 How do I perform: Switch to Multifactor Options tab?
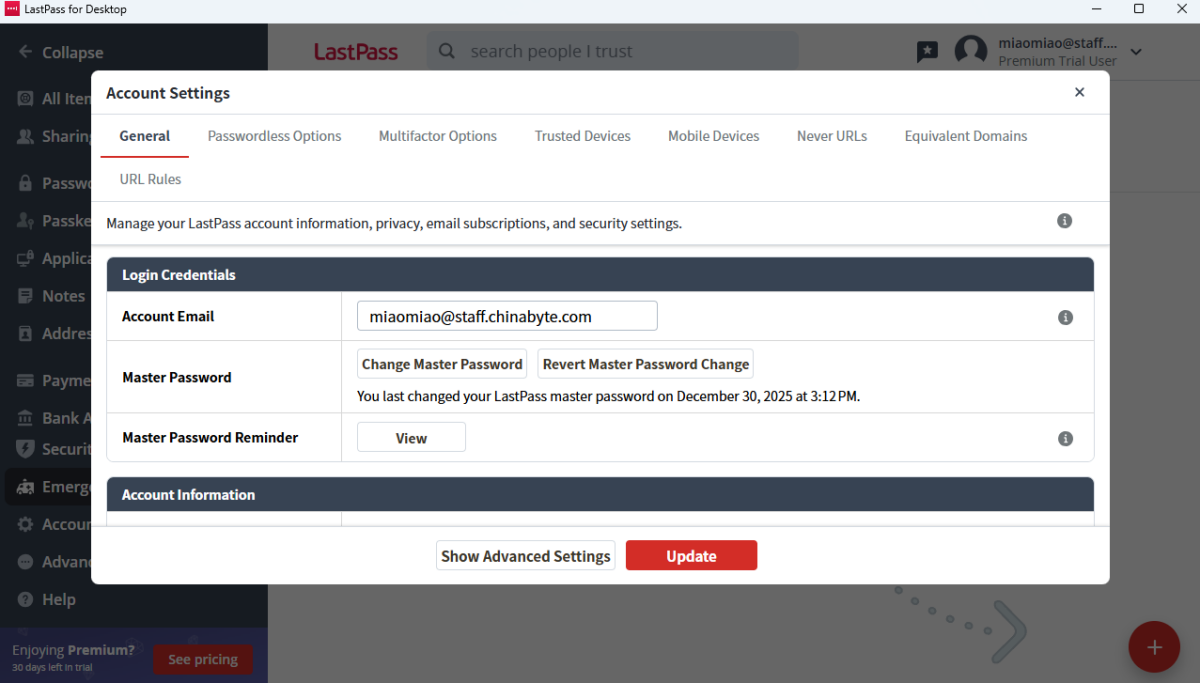[437, 136]
